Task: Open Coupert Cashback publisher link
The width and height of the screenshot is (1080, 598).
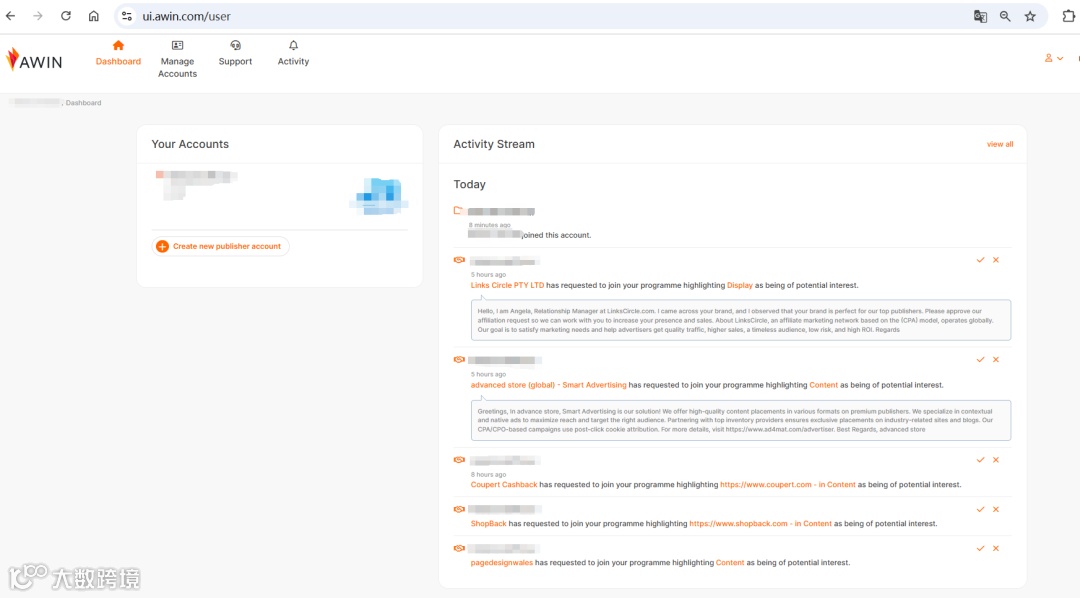Action: pyautogui.click(x=503, y=485)
